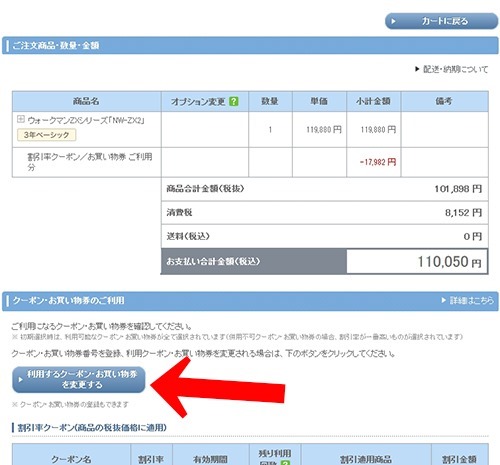This screenshot has width=500, height=465.
Task: Click the arrow icon on the coupon change button
Action: click(x=20, y=380)
